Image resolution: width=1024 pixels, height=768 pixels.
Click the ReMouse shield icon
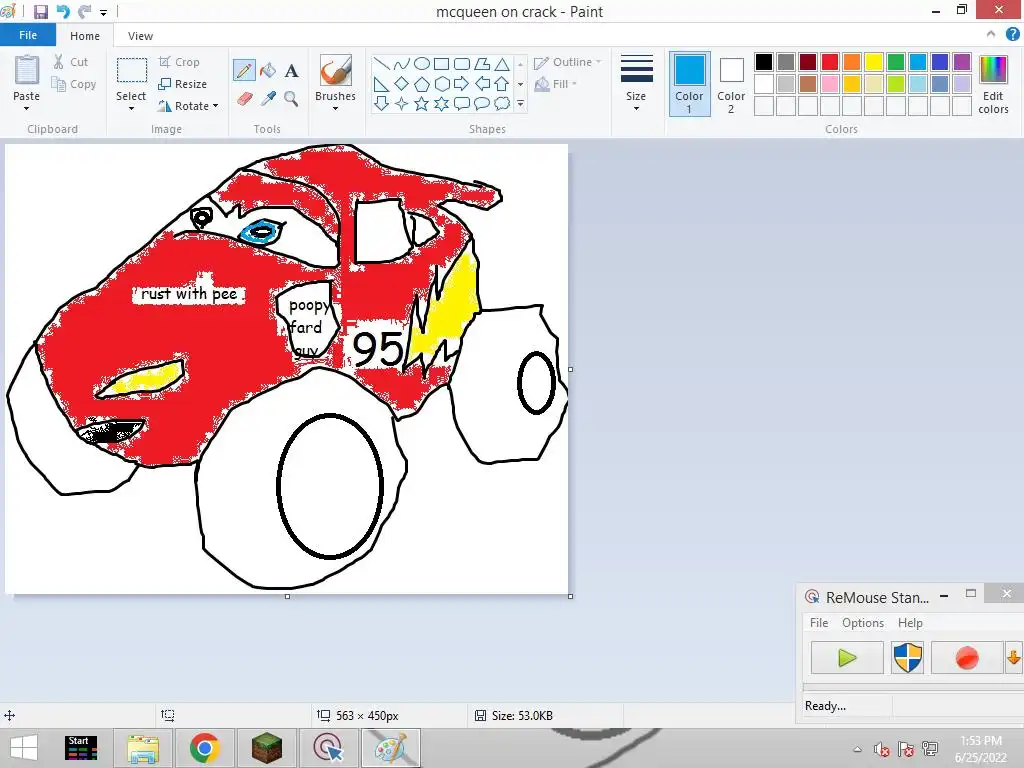click(x=907, y=657)
